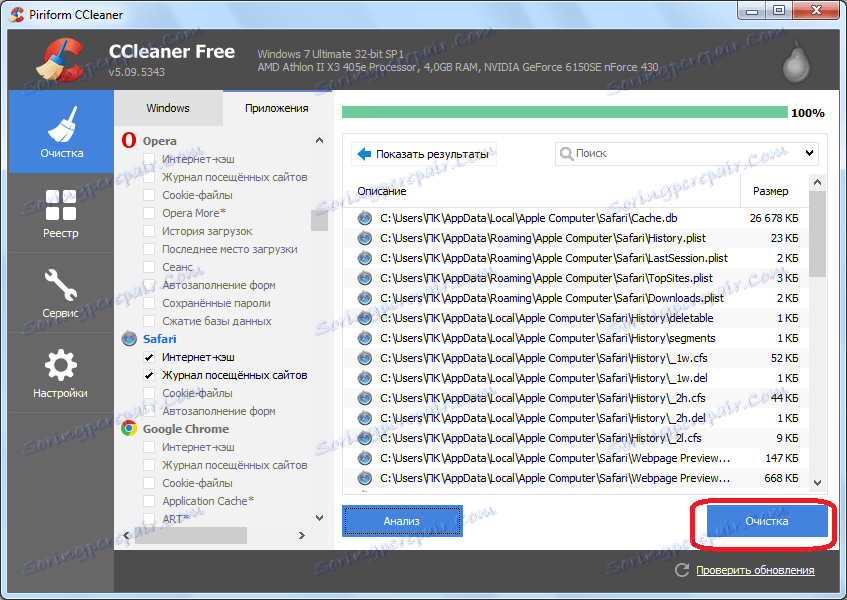Click results list scroll down arrow

[817, 483]
